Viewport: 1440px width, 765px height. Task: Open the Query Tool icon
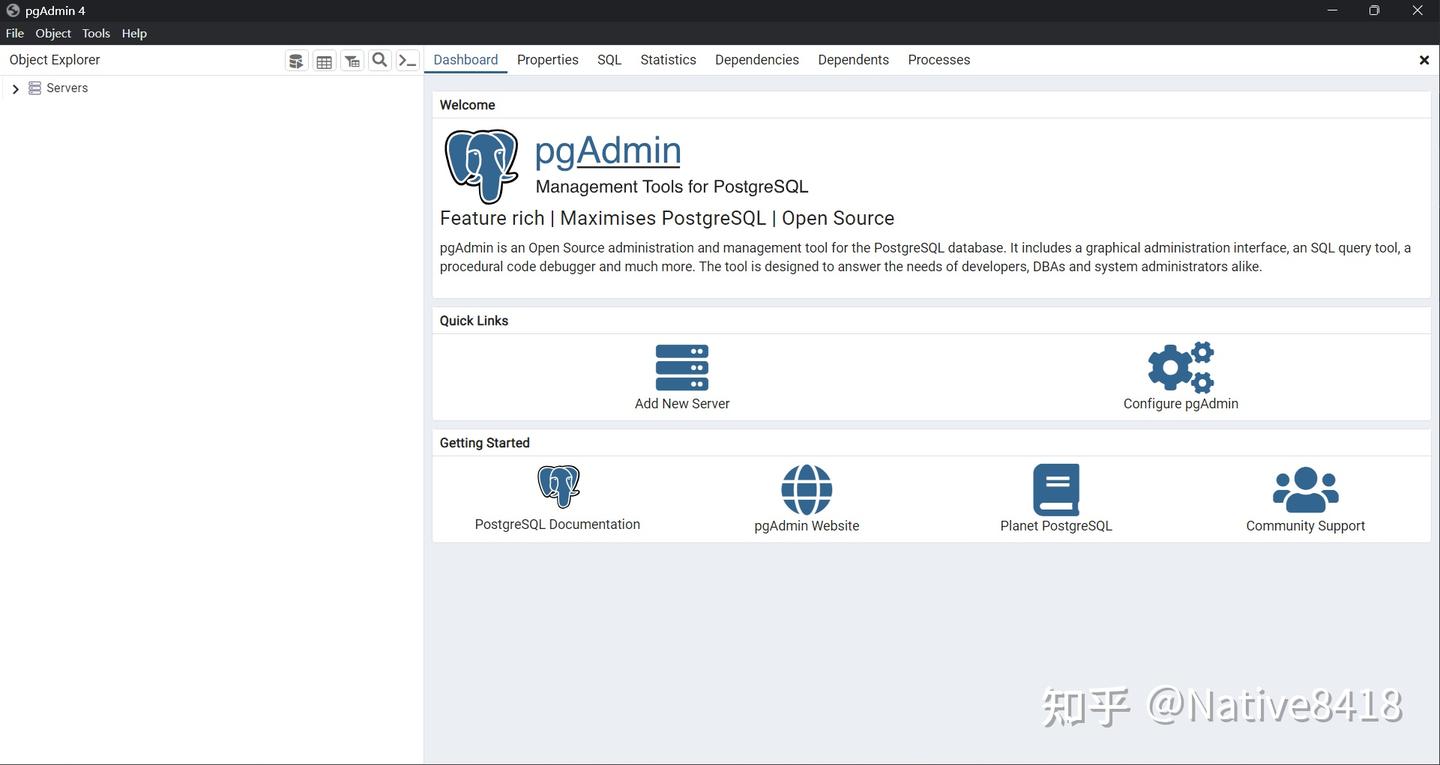[296, 60]
